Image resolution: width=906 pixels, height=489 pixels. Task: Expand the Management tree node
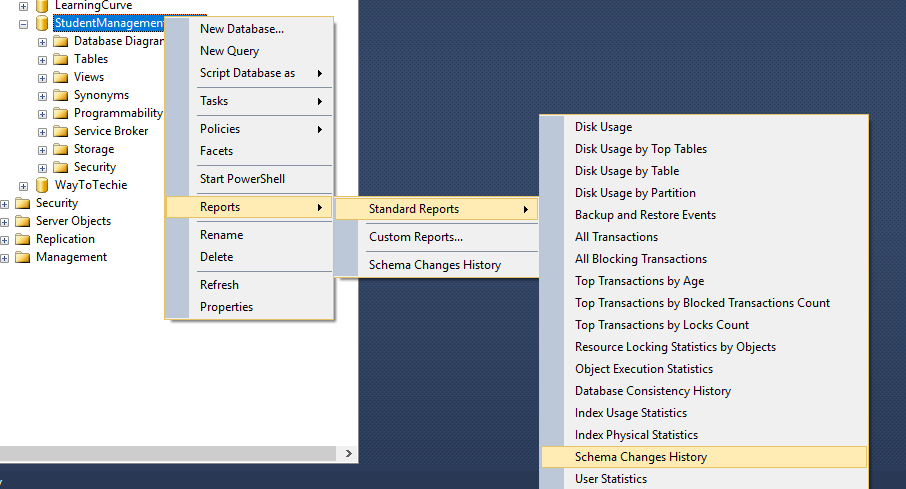coord(5,257)
